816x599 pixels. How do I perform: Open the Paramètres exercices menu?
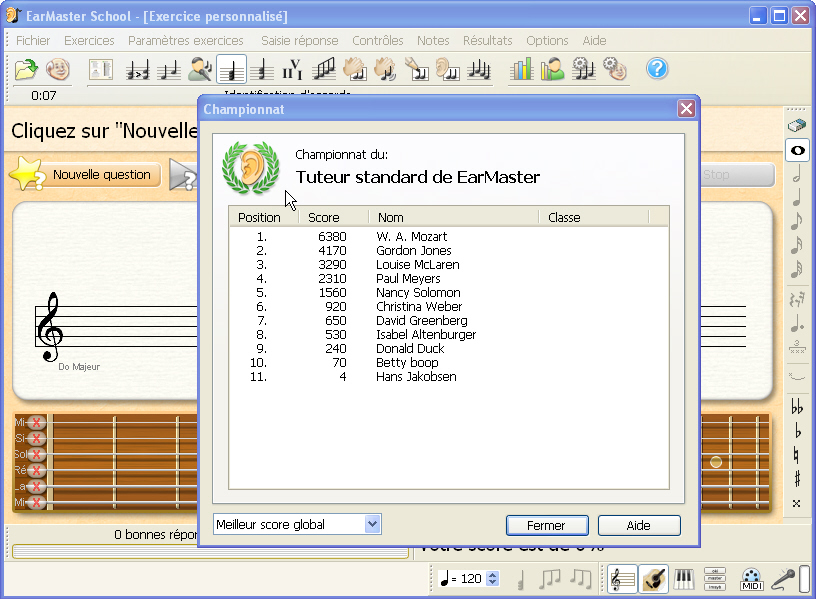click(x=186, y=41)
